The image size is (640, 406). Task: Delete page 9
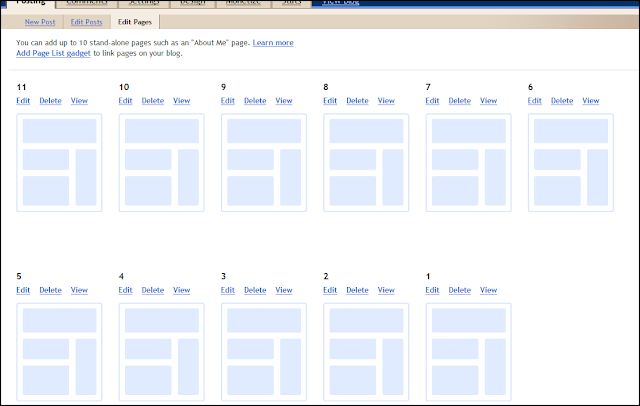255,100
